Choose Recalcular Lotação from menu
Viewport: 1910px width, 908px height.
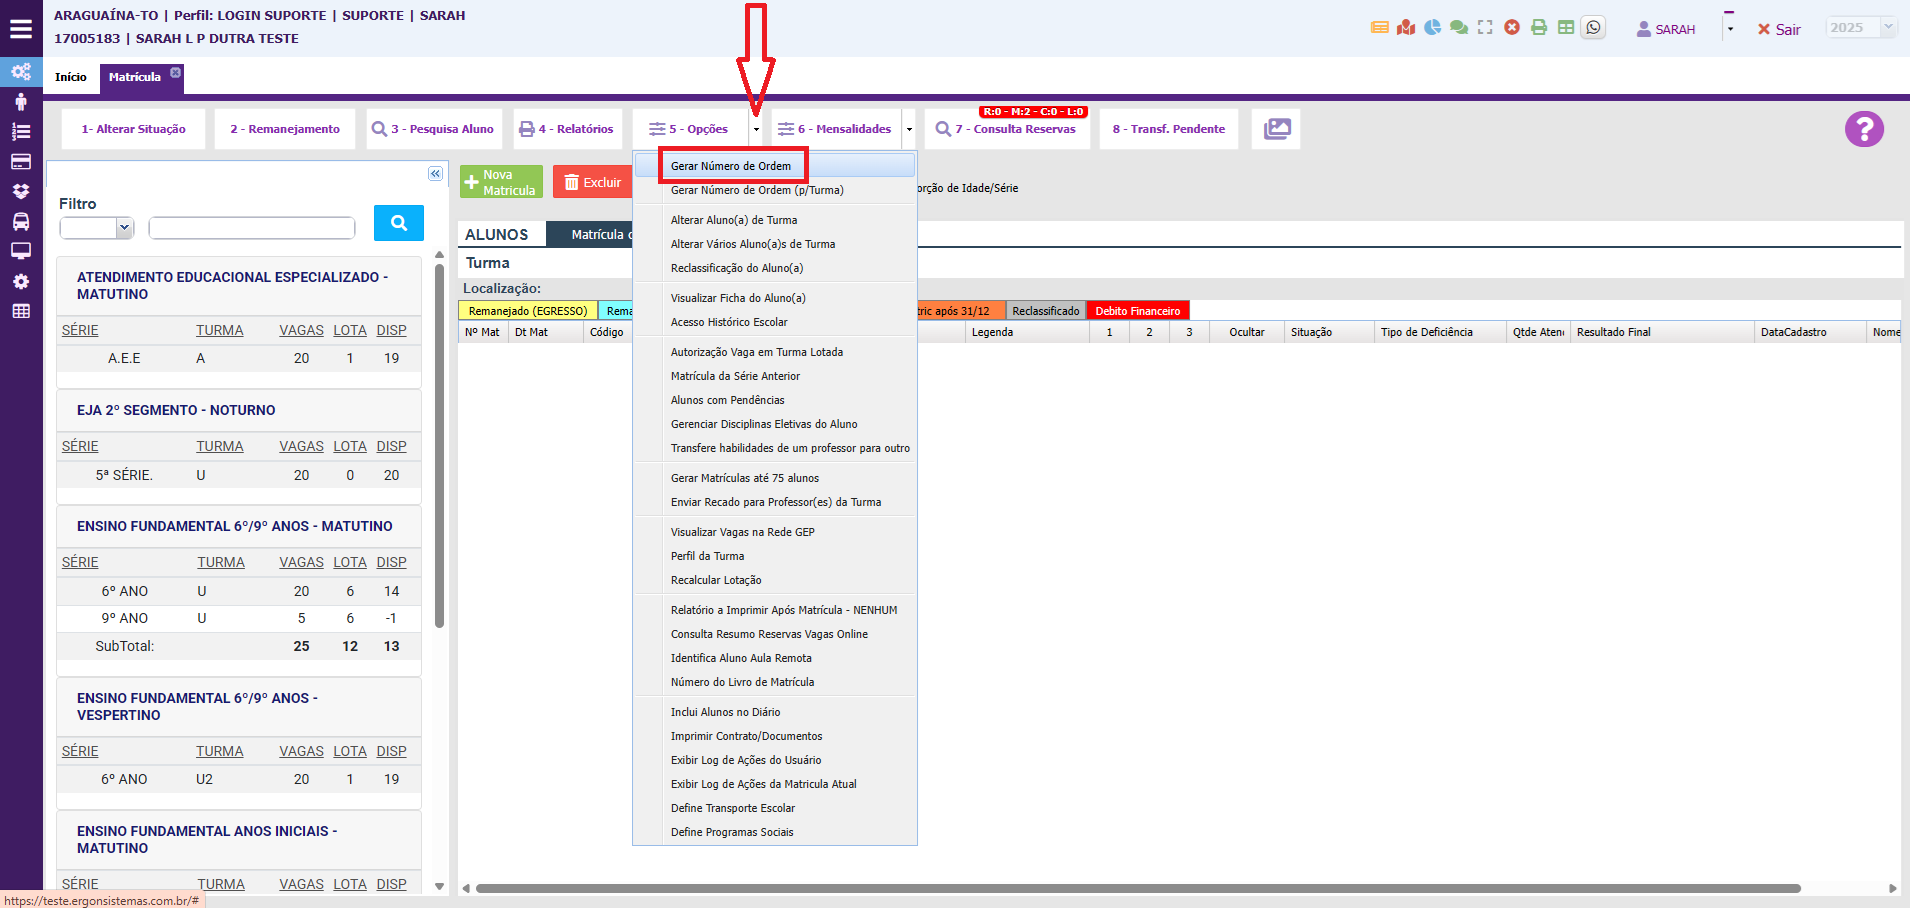coord(716,580)
